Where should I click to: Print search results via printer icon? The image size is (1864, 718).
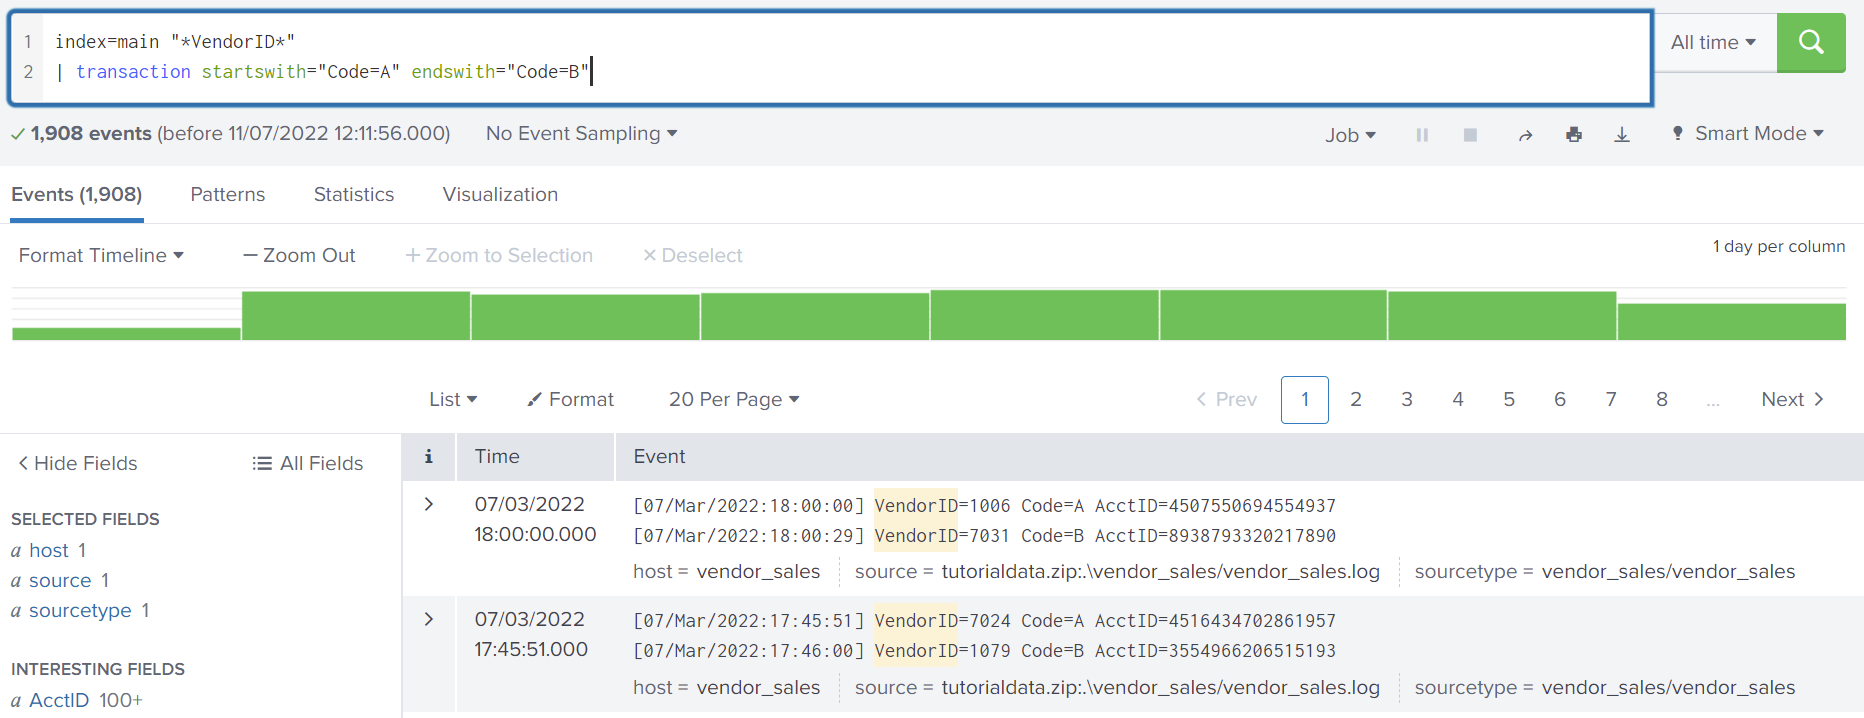tap(1574, 135)
